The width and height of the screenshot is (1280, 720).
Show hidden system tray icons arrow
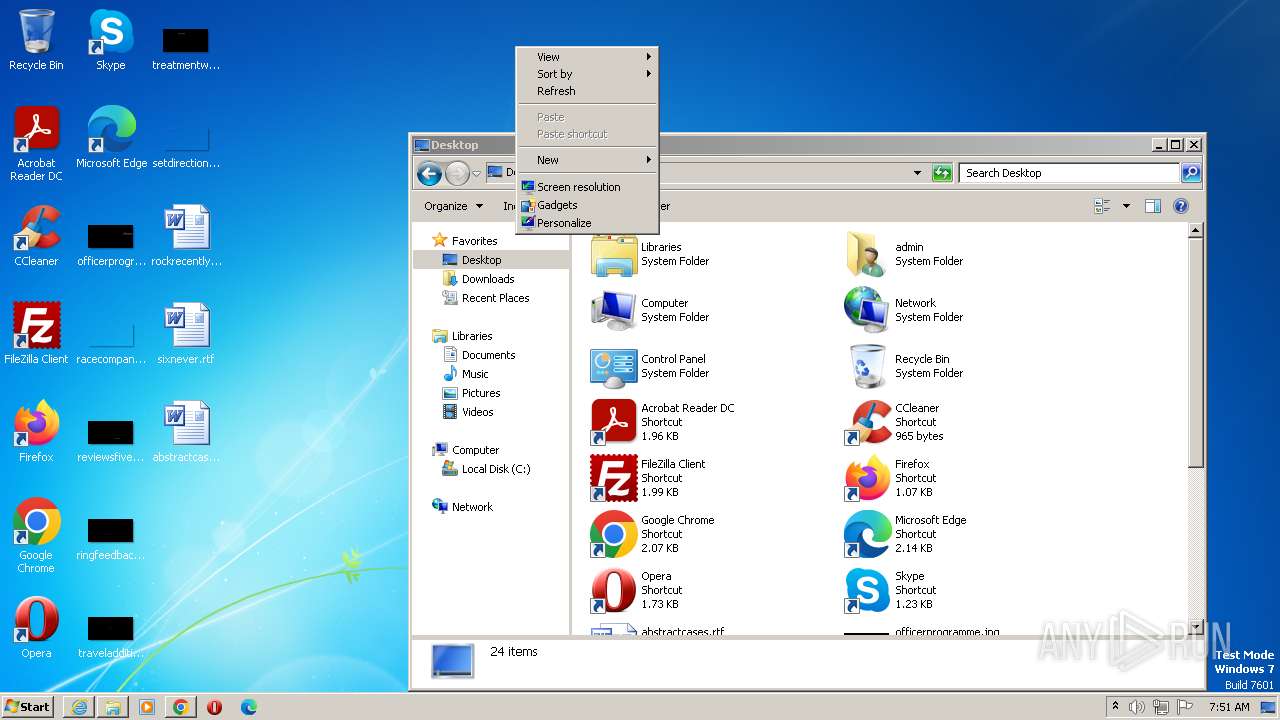click(x=1116, y=707)
